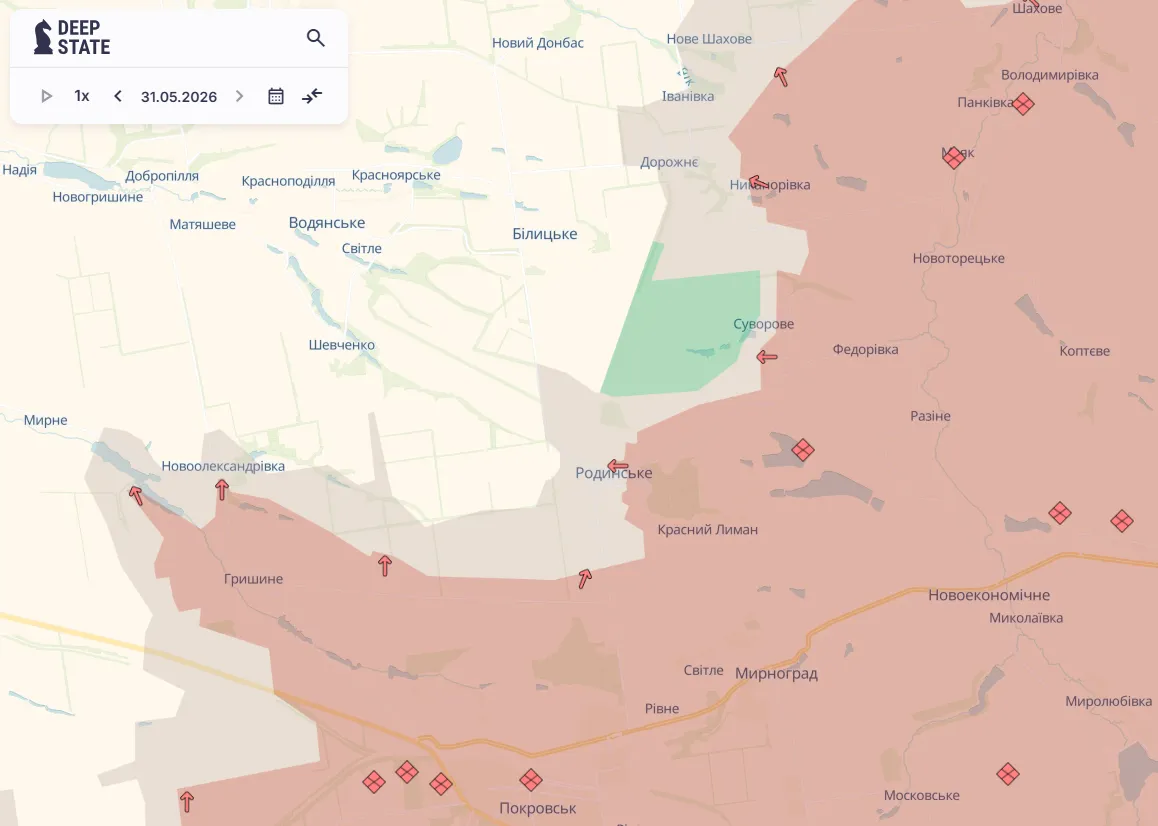Screen dimensions: 1158x826
Task: Click the arrow above Новоолександрівка label
Action: click(x=222, y=489)
